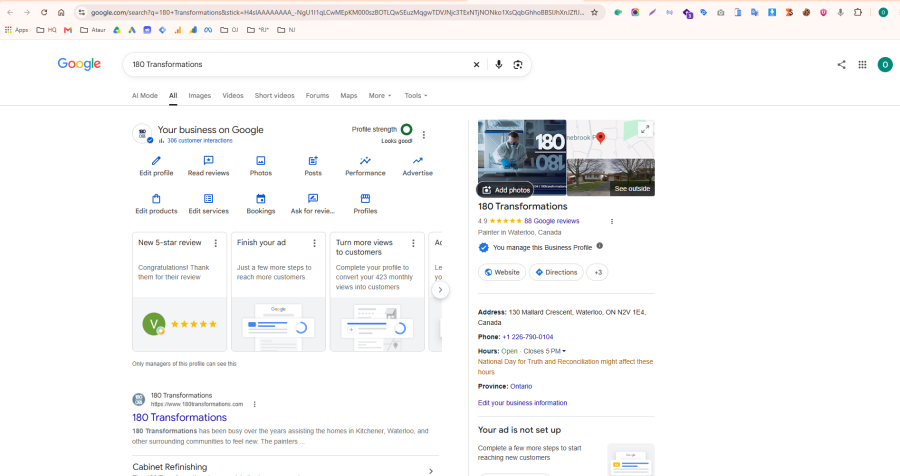Click the Website button
The image size is (900, 476).
[x=502, y=272]
